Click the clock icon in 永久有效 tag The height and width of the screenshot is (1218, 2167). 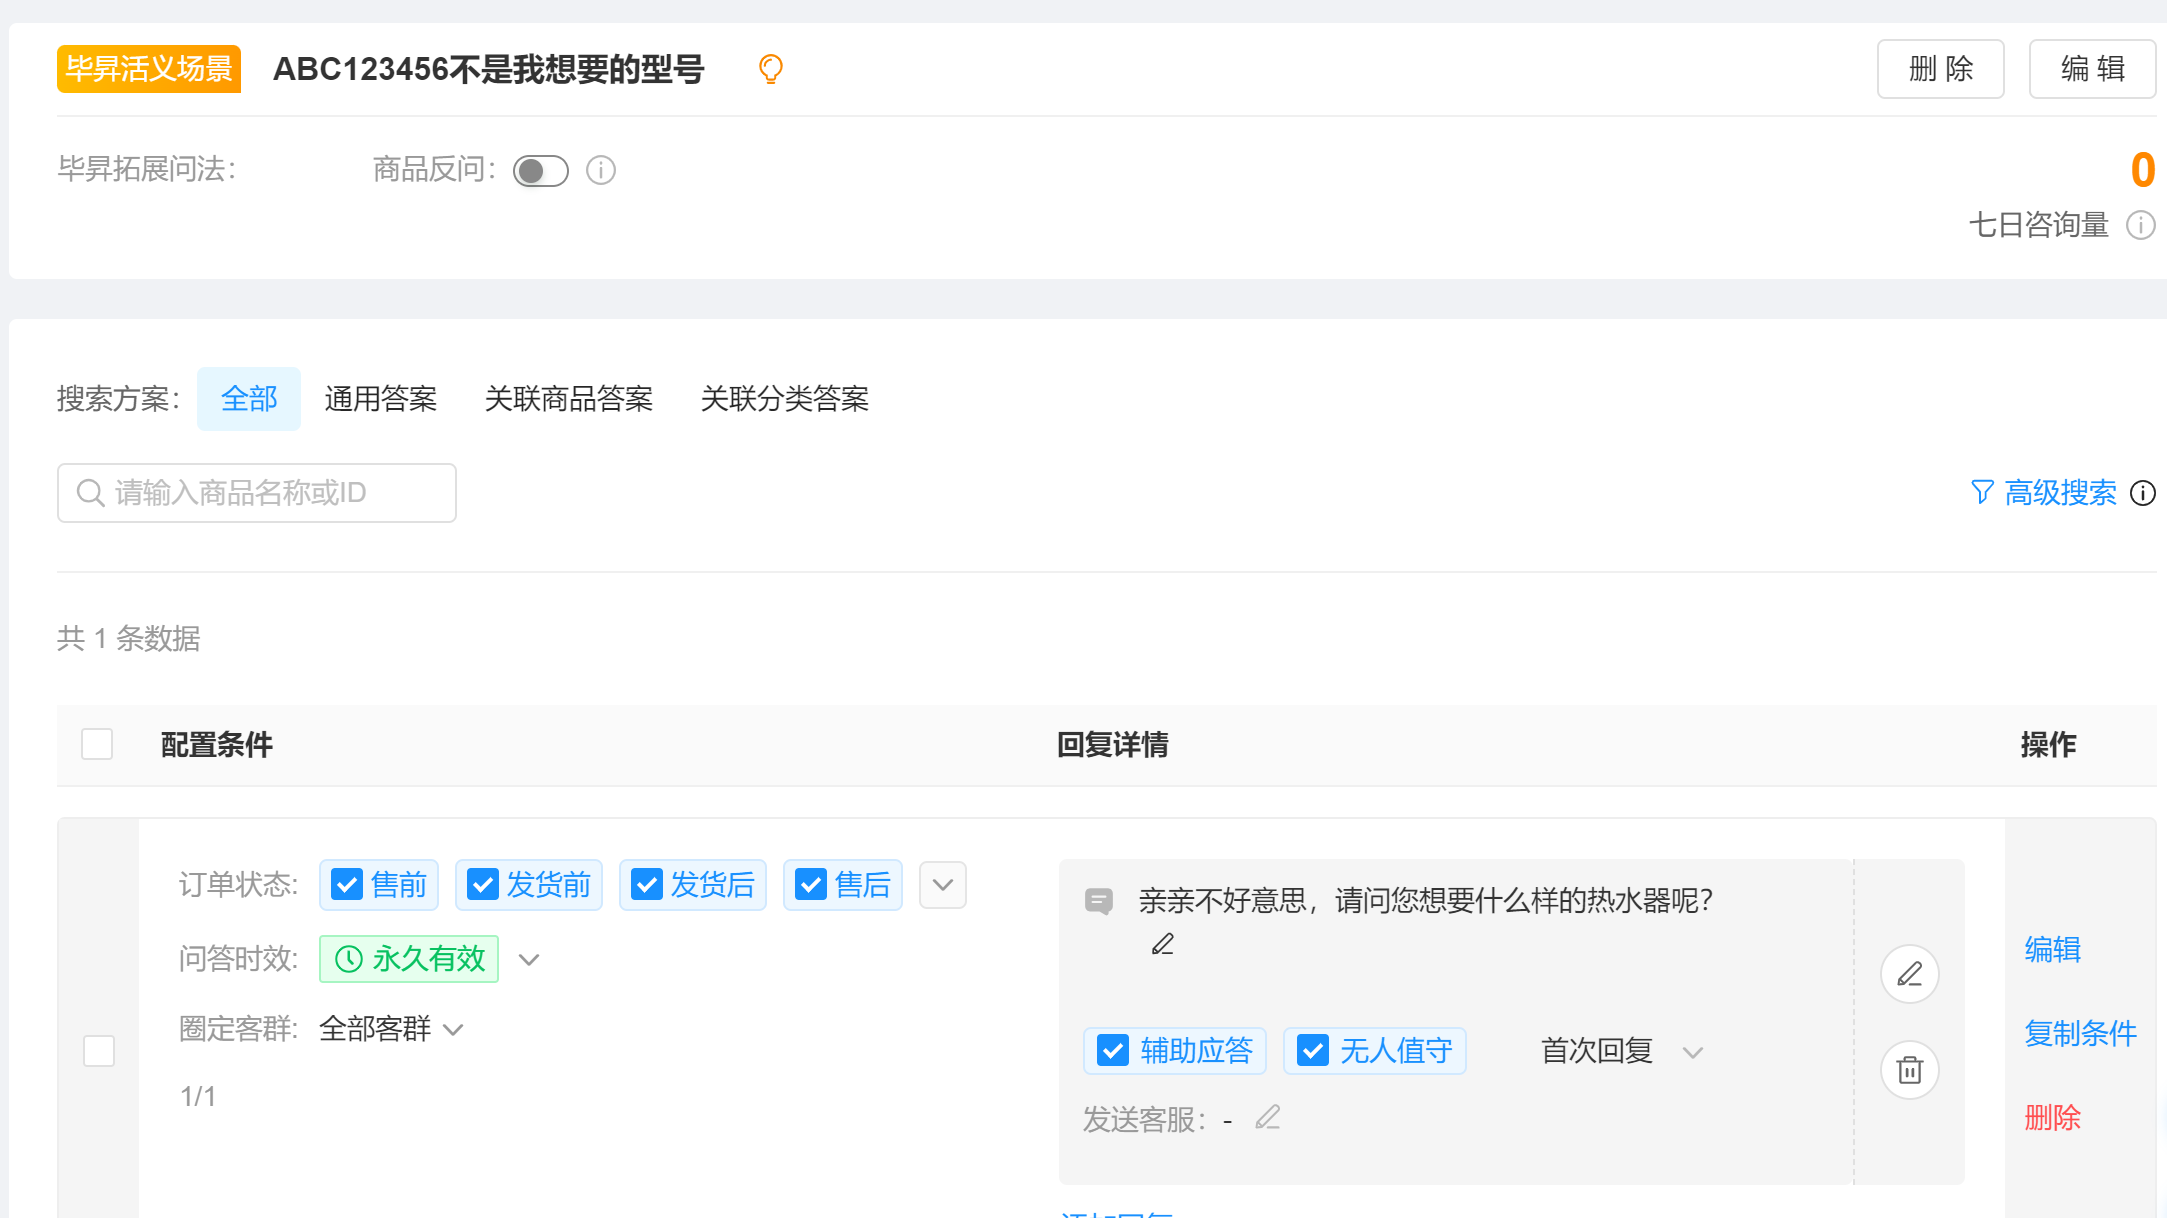click(x=348, y=959)
